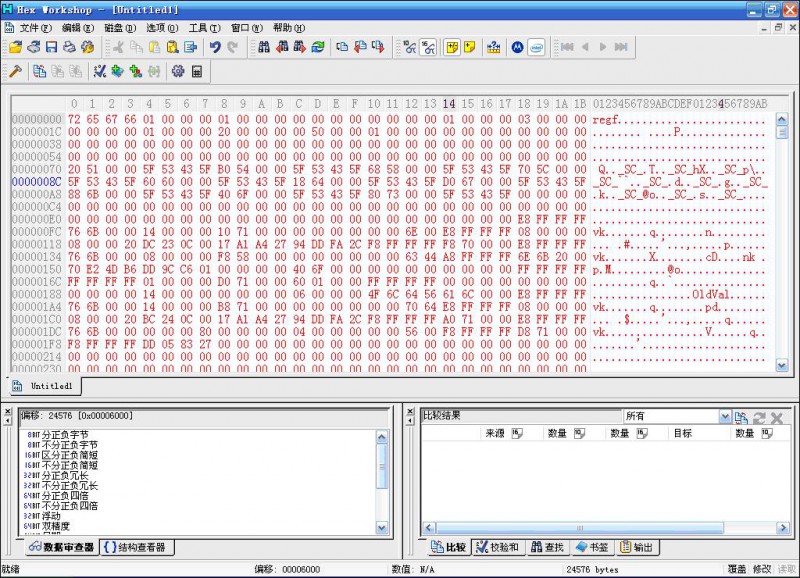Click the Paste clipboard icon
The height and width of the screenshot is (578, 800).
click(155, 47)
